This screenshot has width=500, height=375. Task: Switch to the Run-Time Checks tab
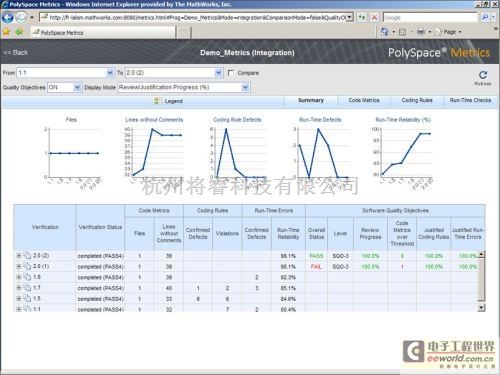pyautogui.click(x=470, y=100)
